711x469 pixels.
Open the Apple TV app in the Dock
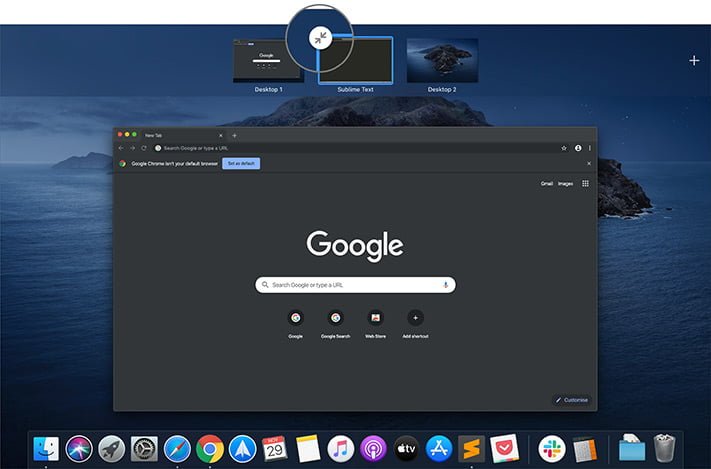coord(406,449)
